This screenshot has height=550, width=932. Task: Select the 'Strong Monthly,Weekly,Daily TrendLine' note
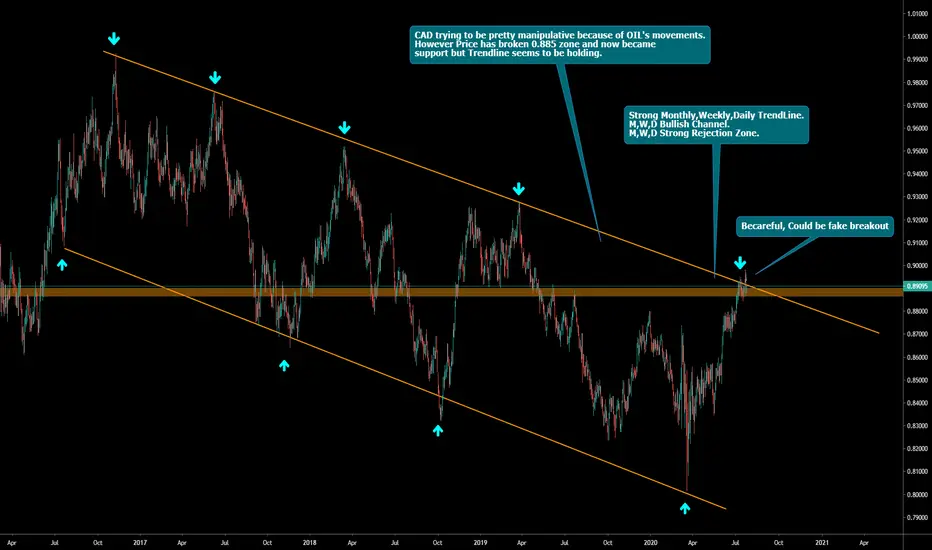tap(716, 124)
